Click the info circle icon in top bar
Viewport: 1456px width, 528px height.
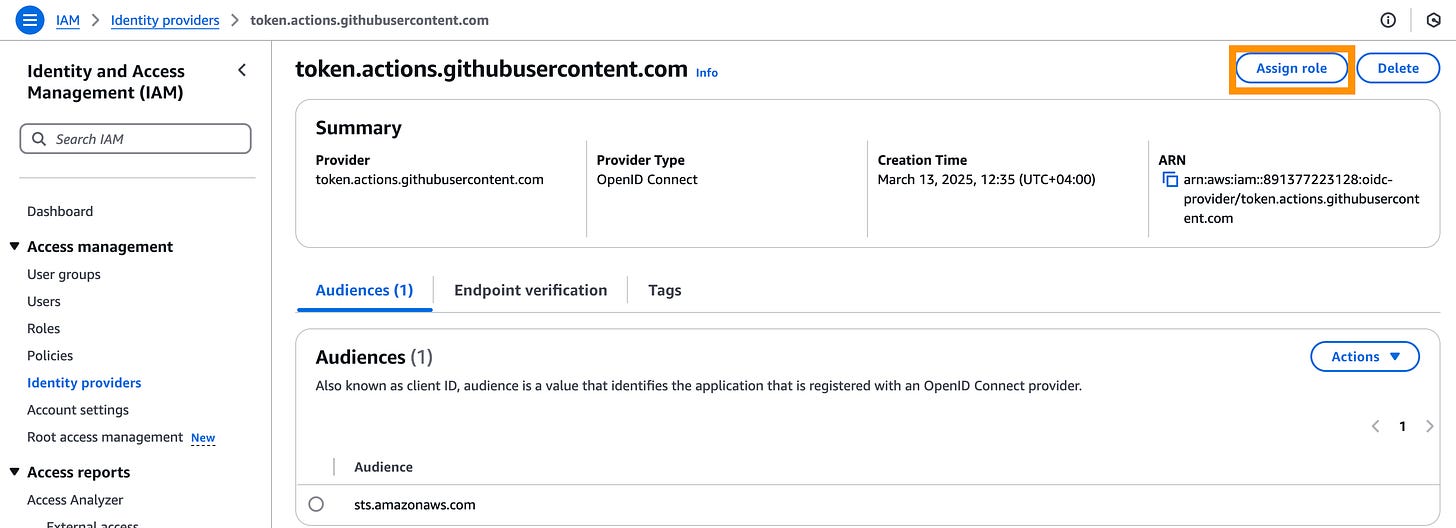pos(1388,19)
